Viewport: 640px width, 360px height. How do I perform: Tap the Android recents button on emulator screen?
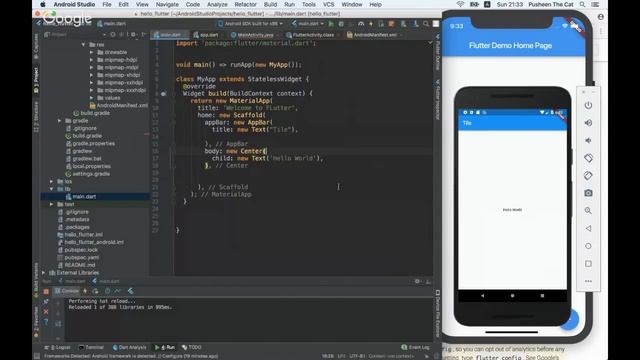tap(542, 296)
